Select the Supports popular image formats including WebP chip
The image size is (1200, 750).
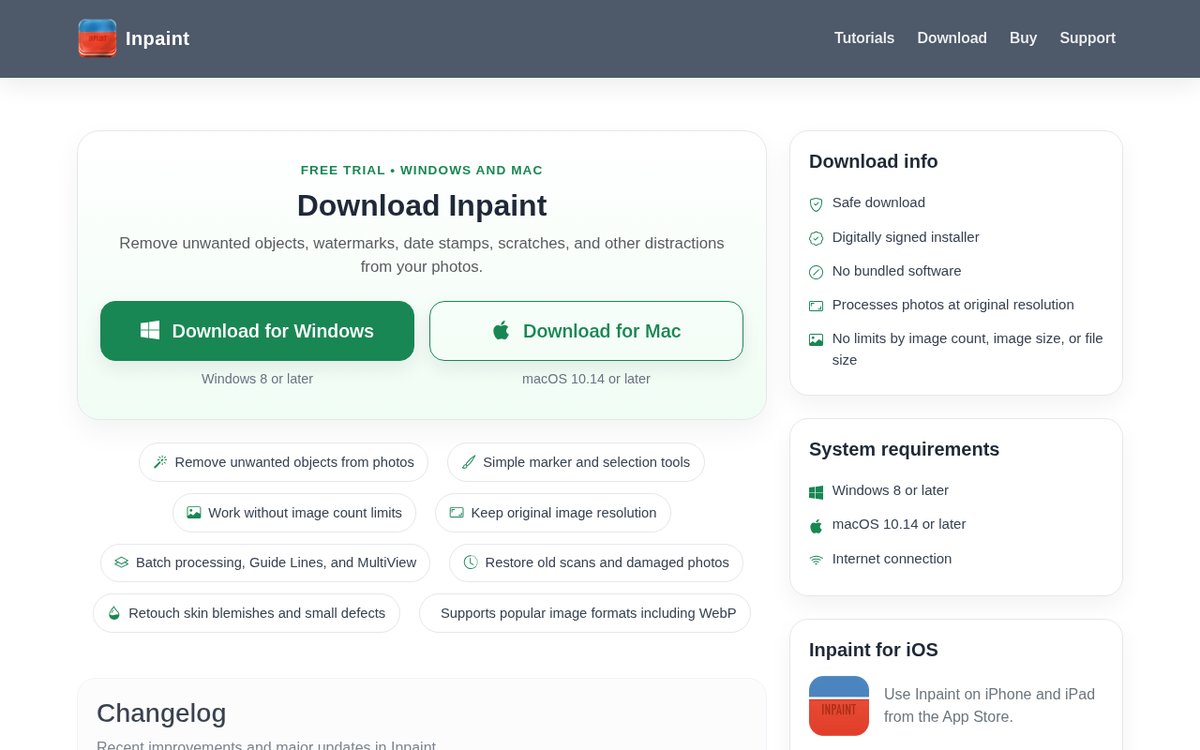(x=585, y=613)
